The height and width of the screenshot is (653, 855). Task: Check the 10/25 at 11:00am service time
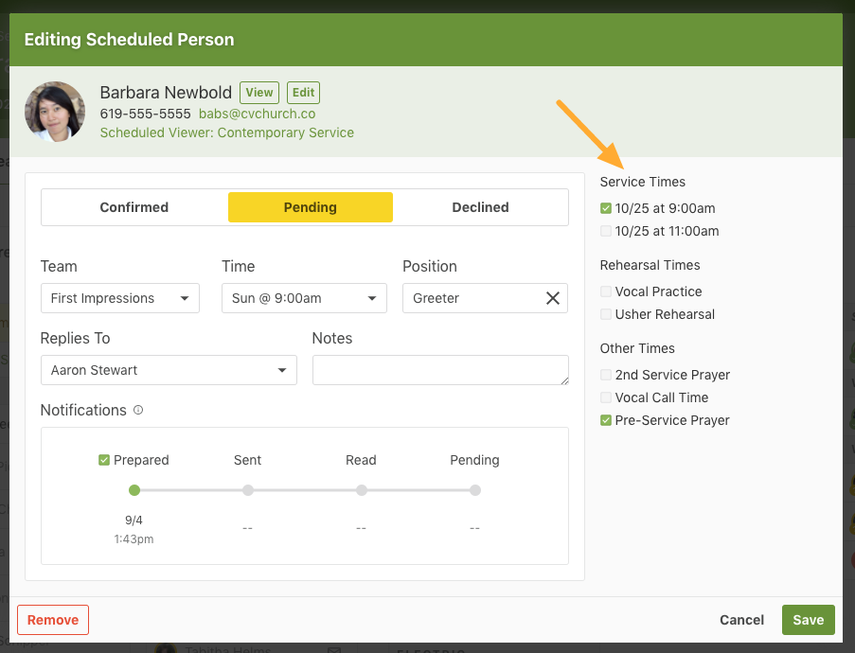(605, 231)
